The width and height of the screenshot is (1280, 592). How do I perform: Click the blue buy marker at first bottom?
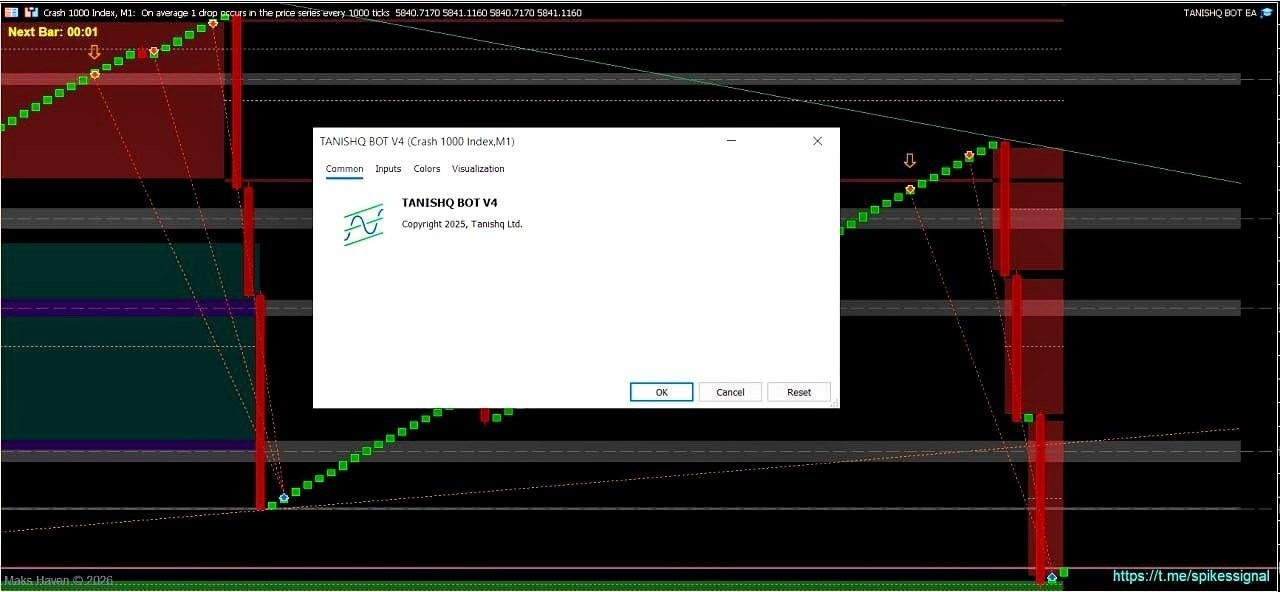[x=284, y=497]
